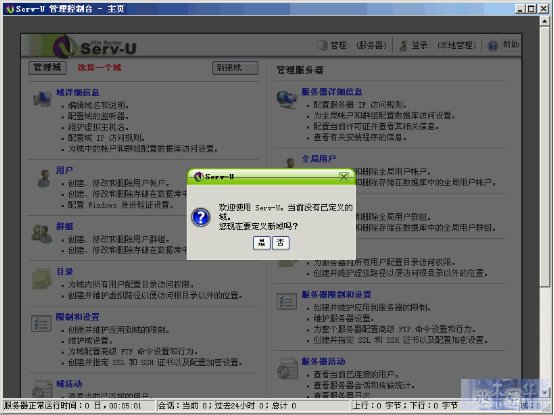Click the server details globe icon

[286, 99]
